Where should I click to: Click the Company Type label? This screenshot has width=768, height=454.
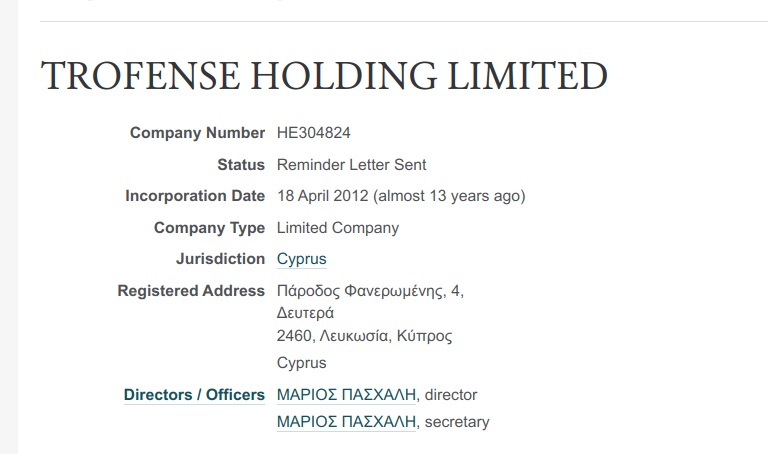[209, 228]
